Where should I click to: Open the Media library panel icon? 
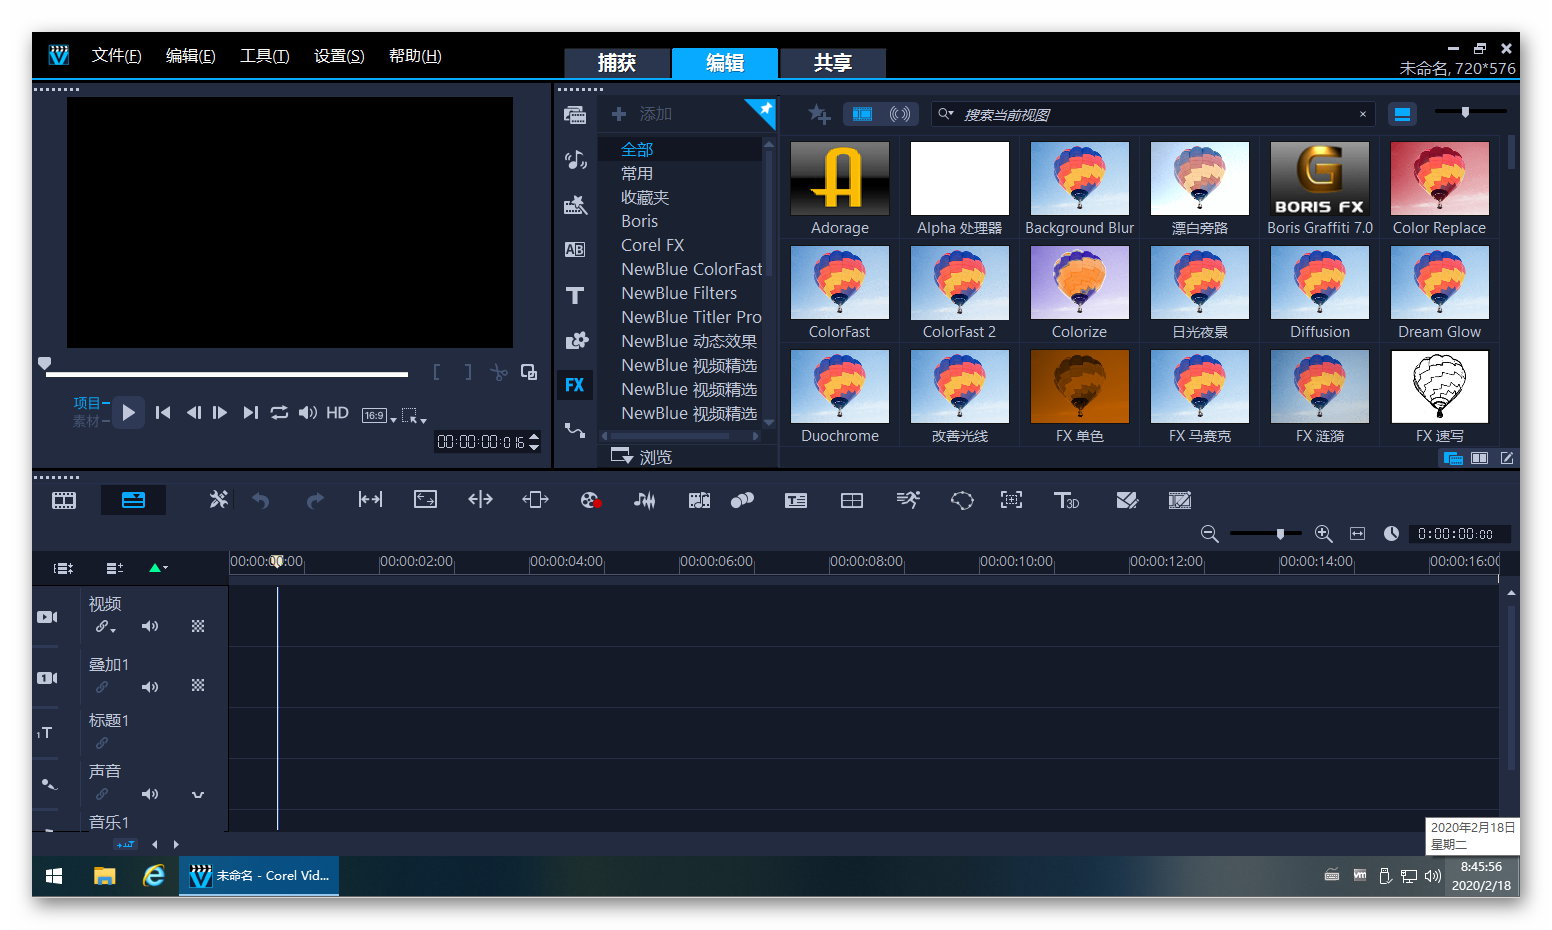tap(575, 115)
